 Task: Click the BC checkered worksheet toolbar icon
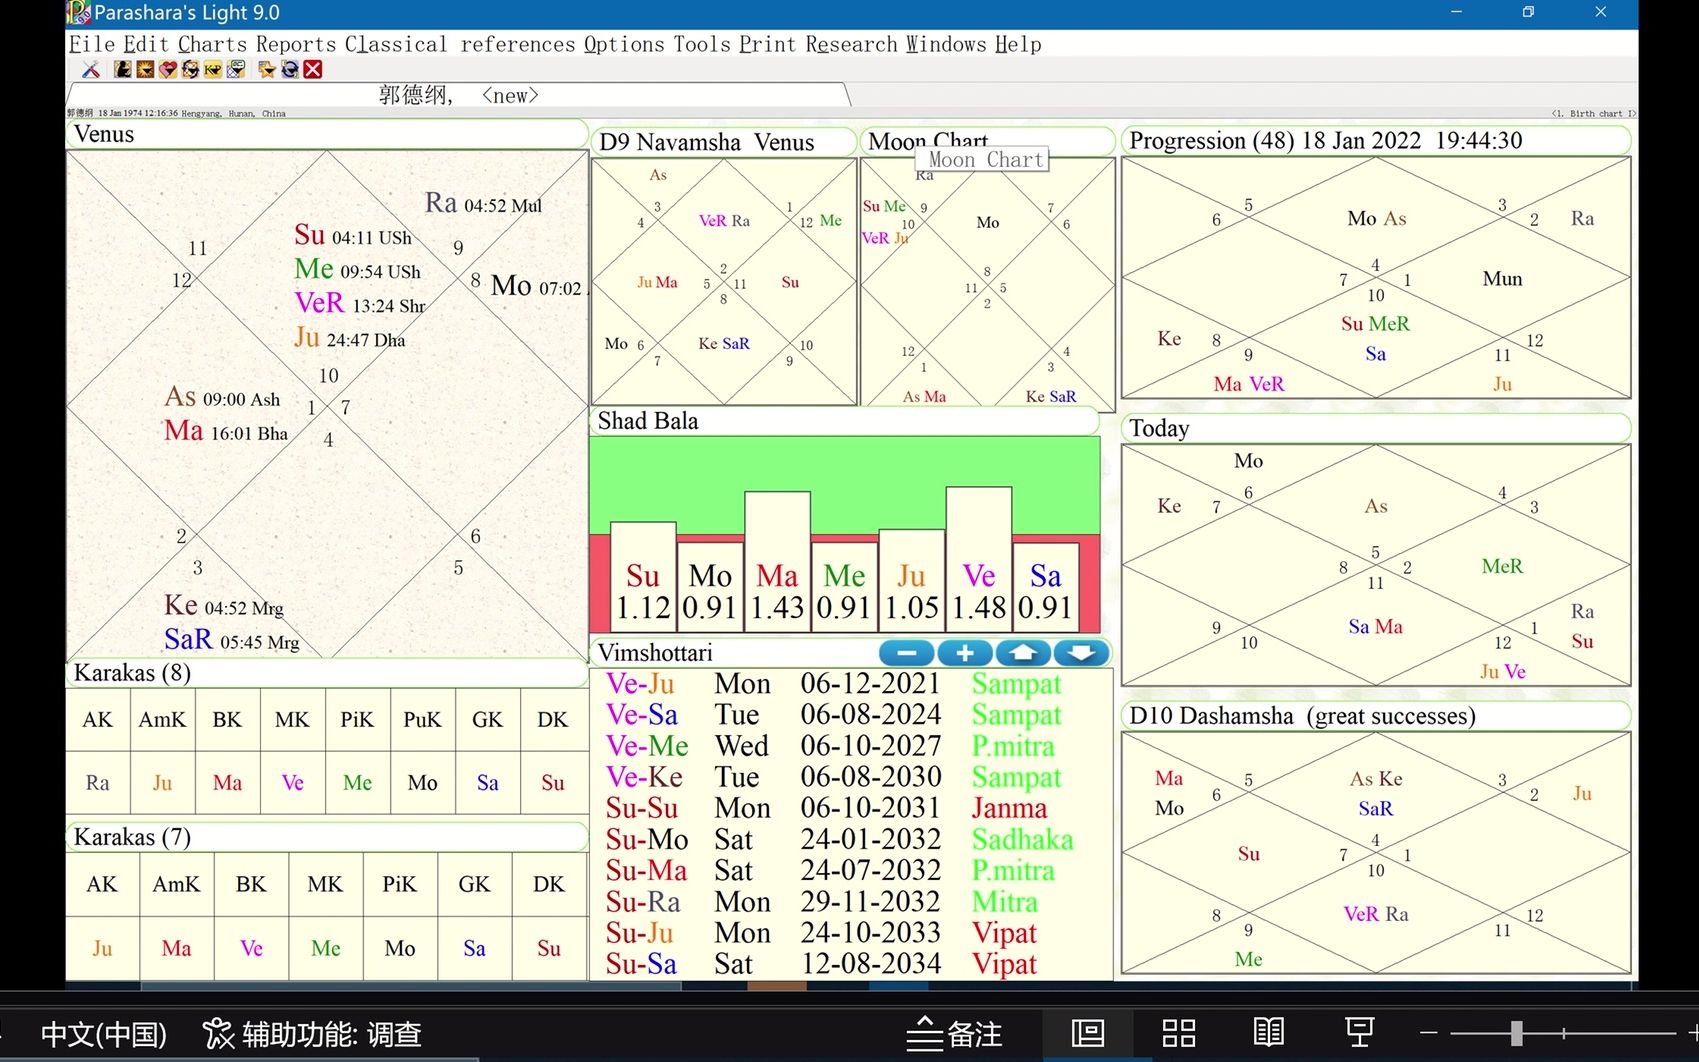tap(236, 69)
